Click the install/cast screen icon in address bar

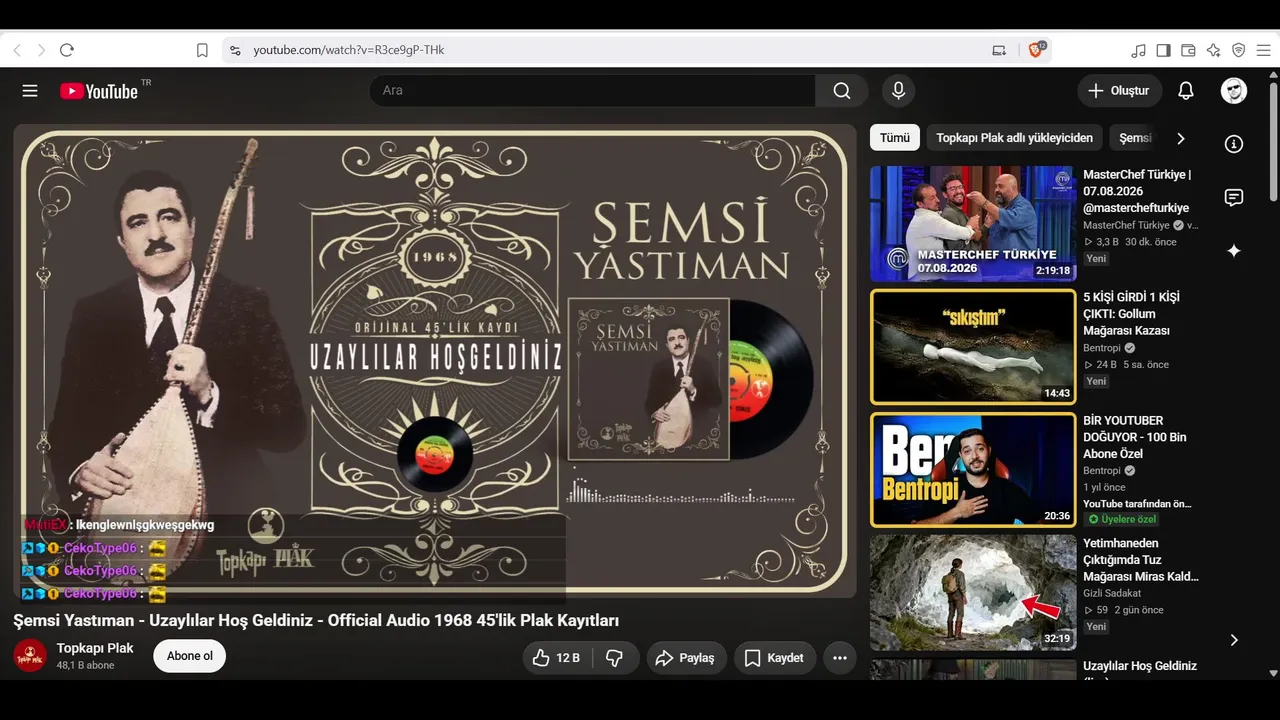[x=999, y=50]
